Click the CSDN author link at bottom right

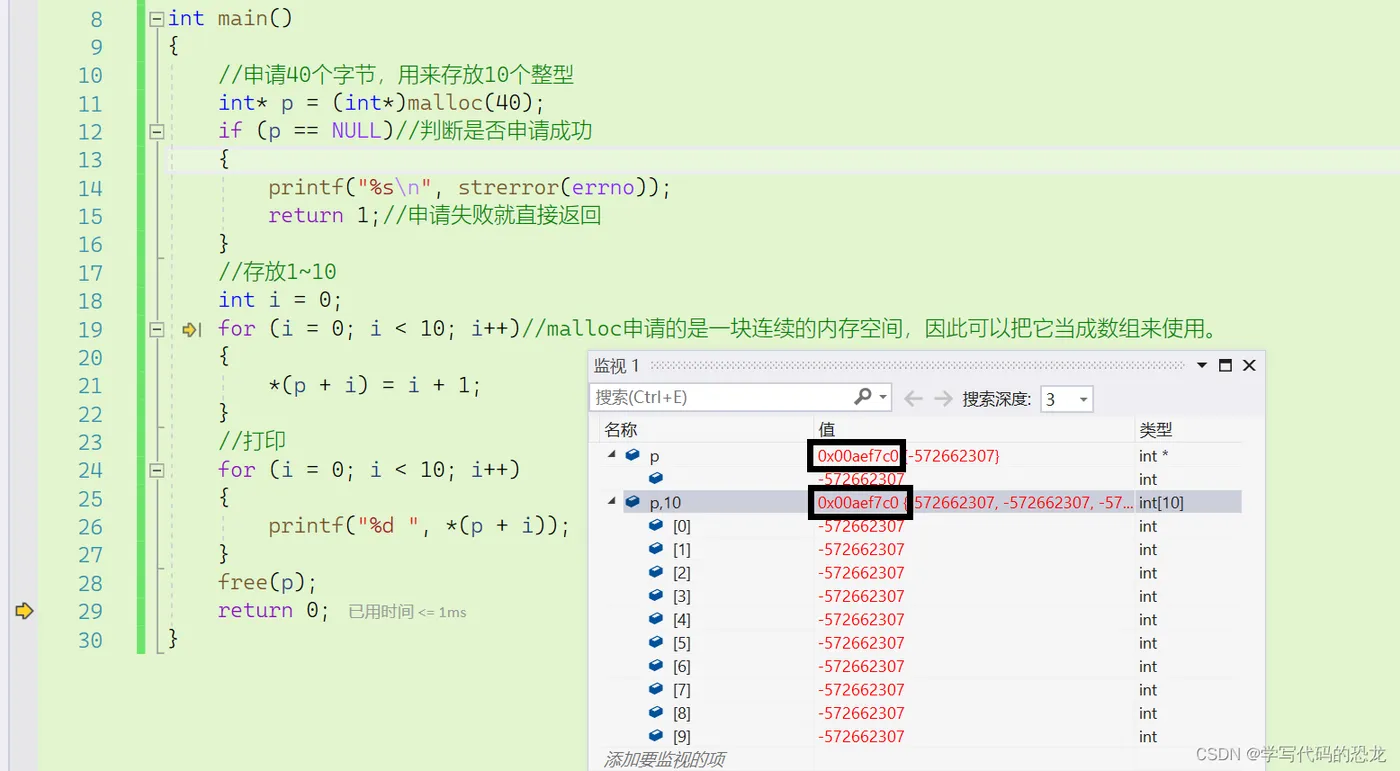click(1292, 755)
